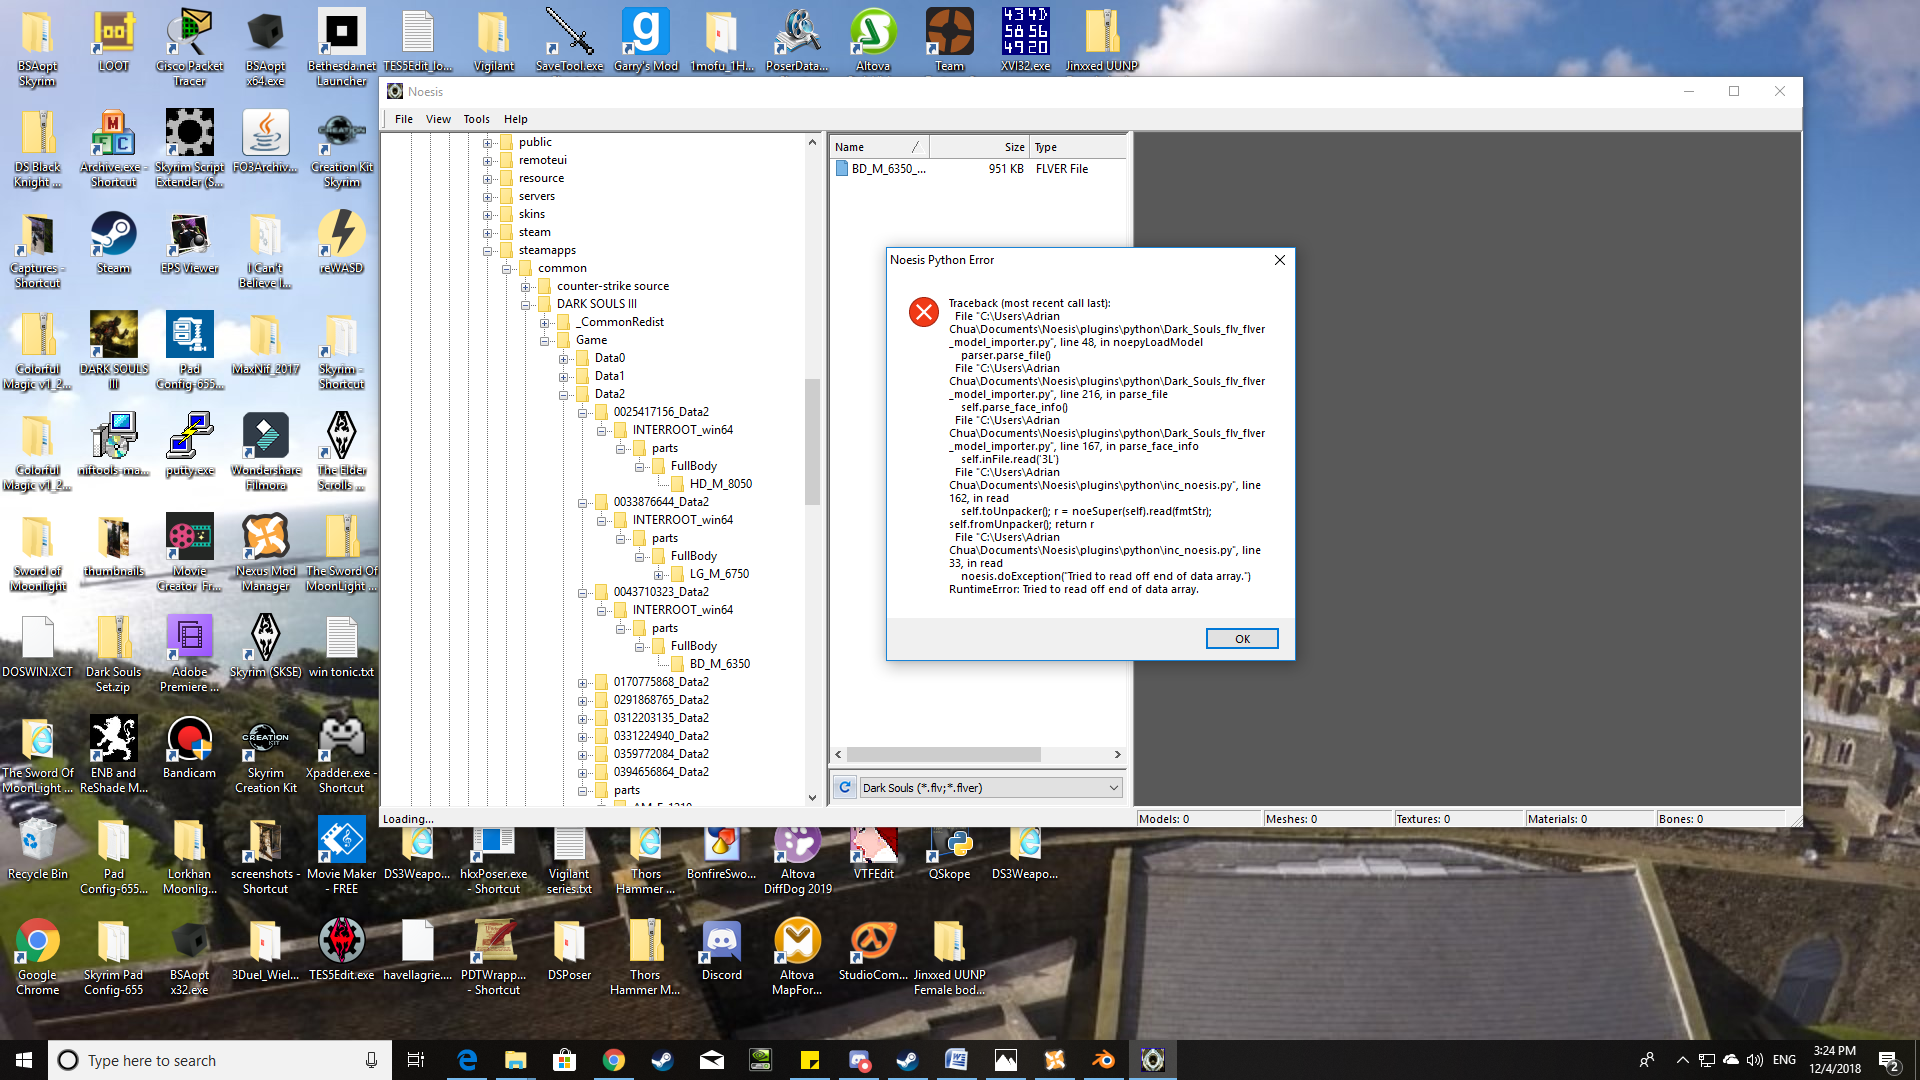
Task: Expand the counter-strike source tree node
Action: click(x=526, y=287)
